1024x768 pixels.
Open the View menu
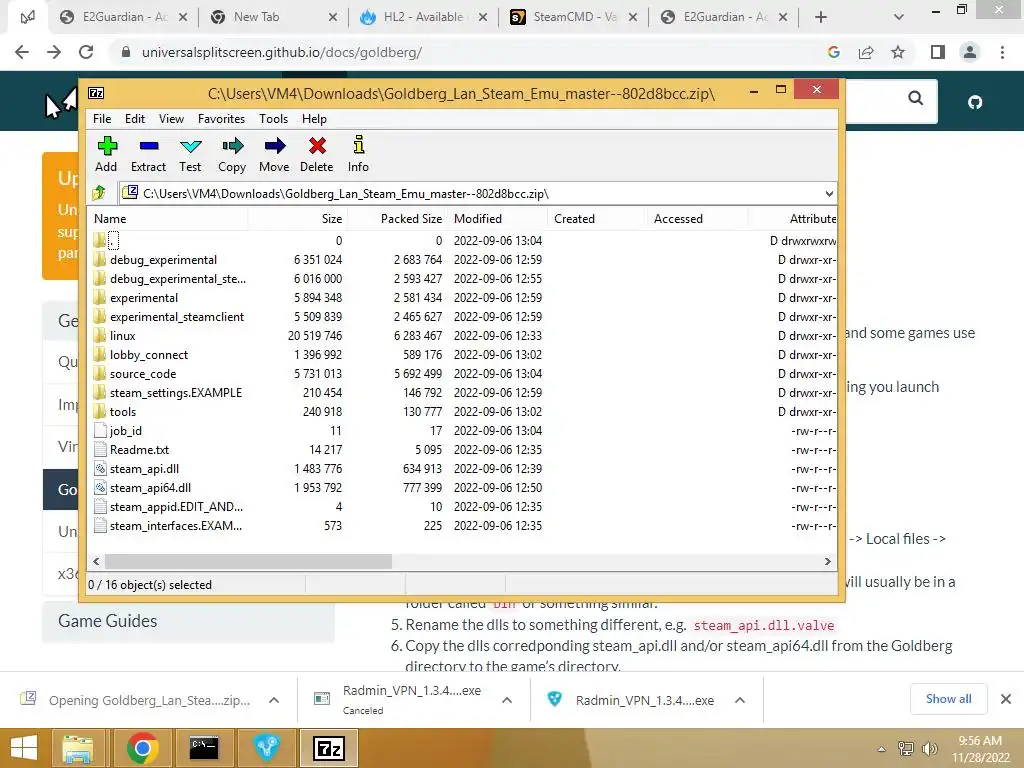[x=171, y=119]
